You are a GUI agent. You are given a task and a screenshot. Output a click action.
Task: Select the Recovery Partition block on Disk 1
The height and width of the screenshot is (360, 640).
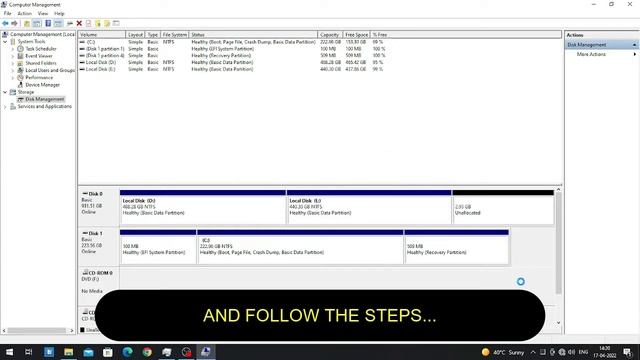(457, 247)
